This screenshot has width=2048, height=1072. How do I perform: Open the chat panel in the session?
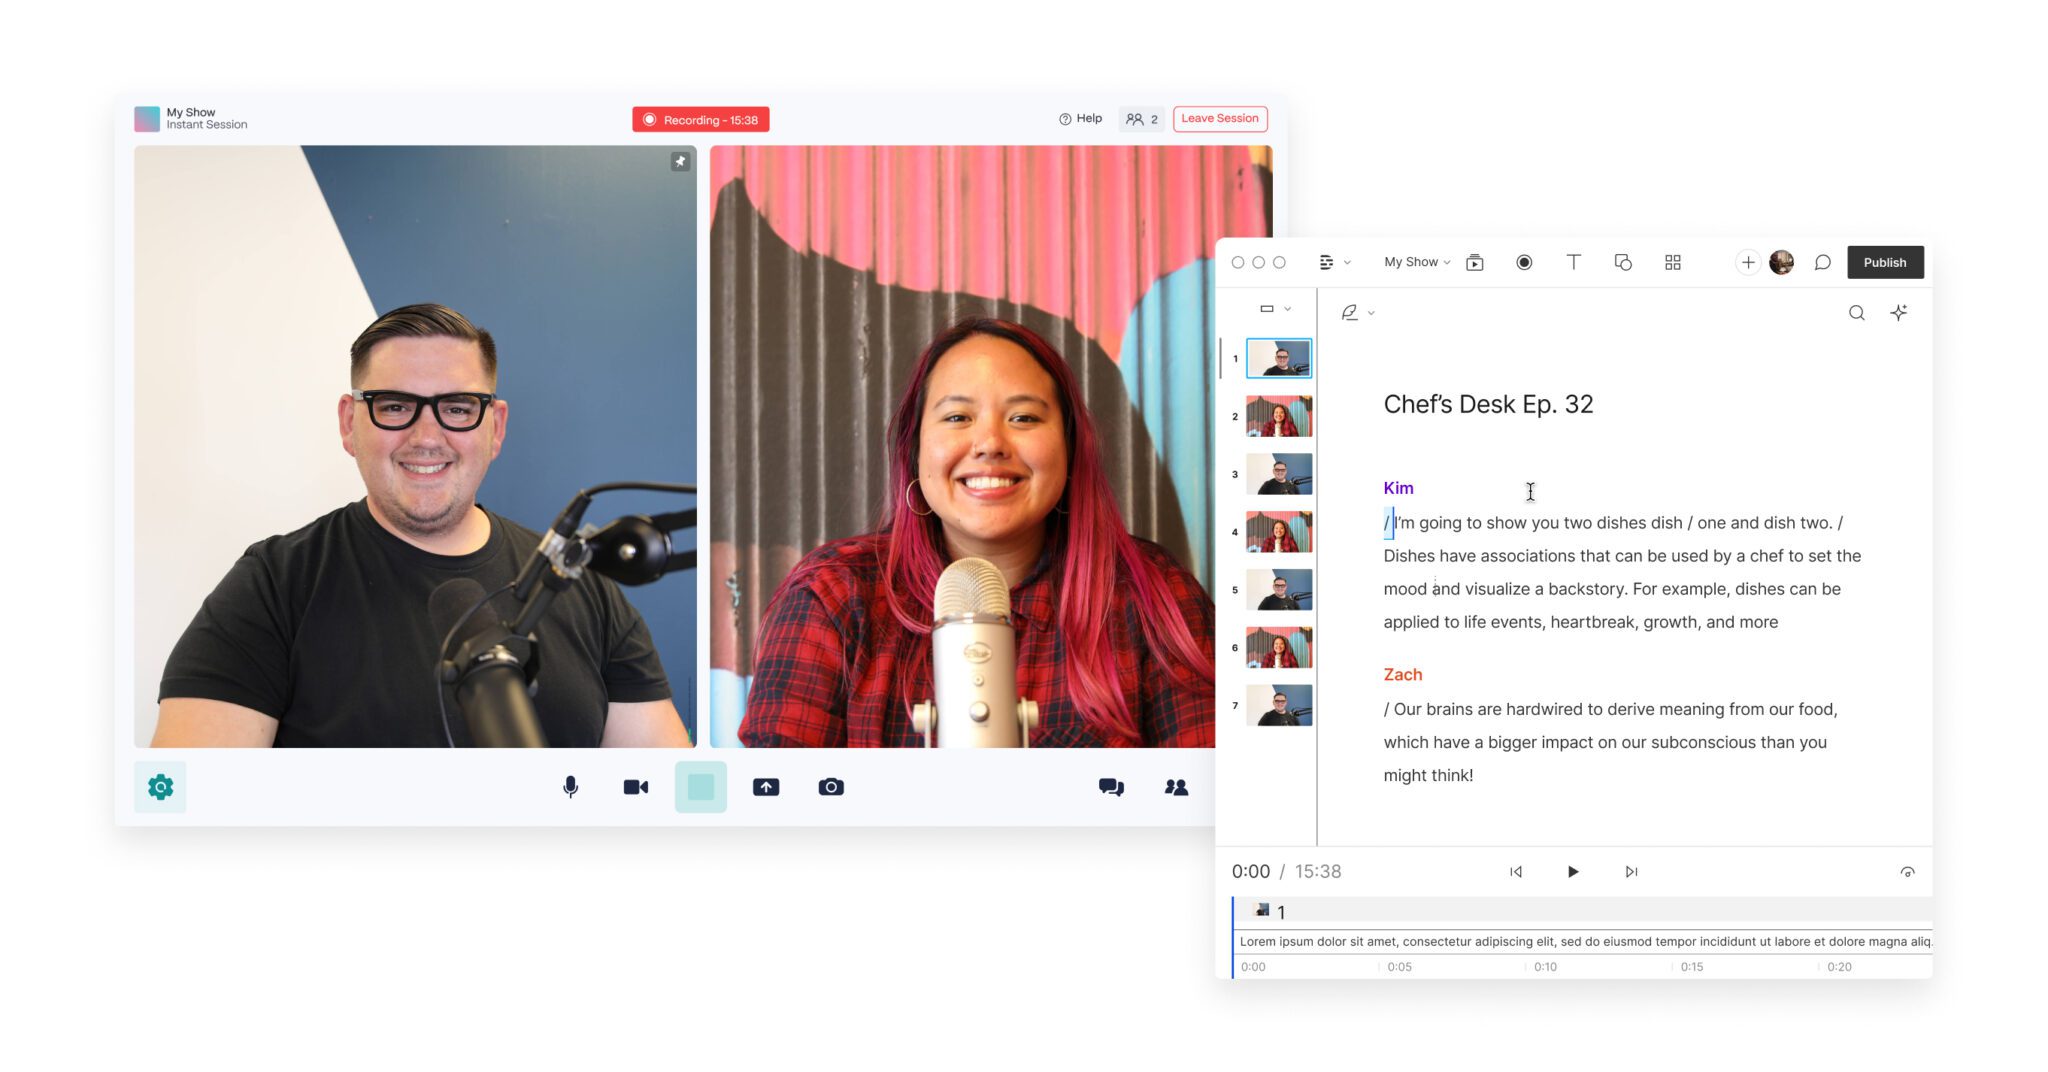click(x=1110, y=787)
